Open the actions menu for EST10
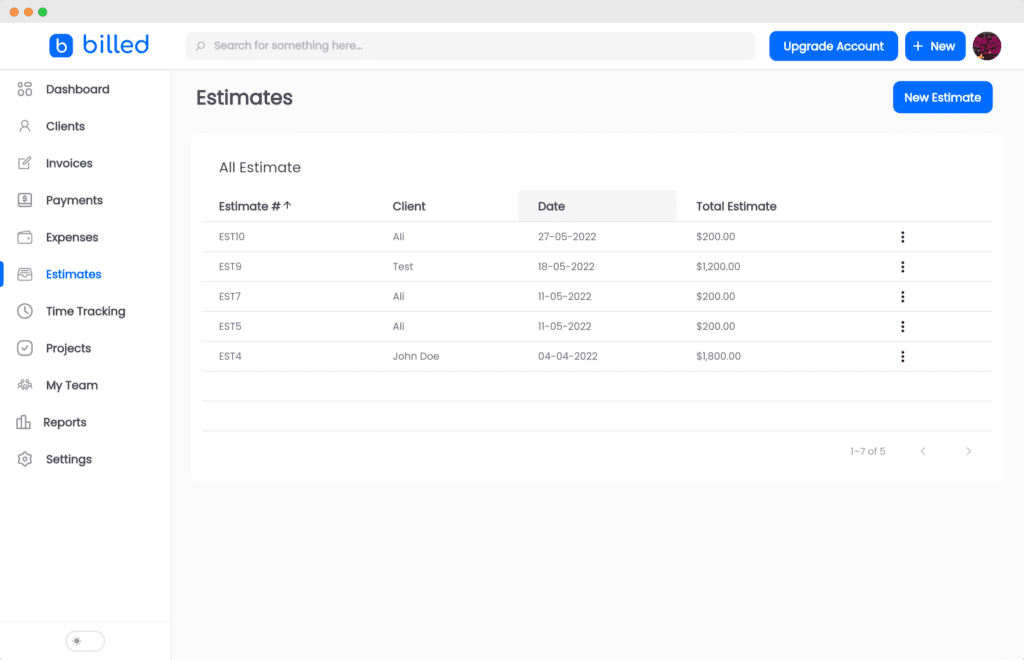1024x660 pixels. 903,237
